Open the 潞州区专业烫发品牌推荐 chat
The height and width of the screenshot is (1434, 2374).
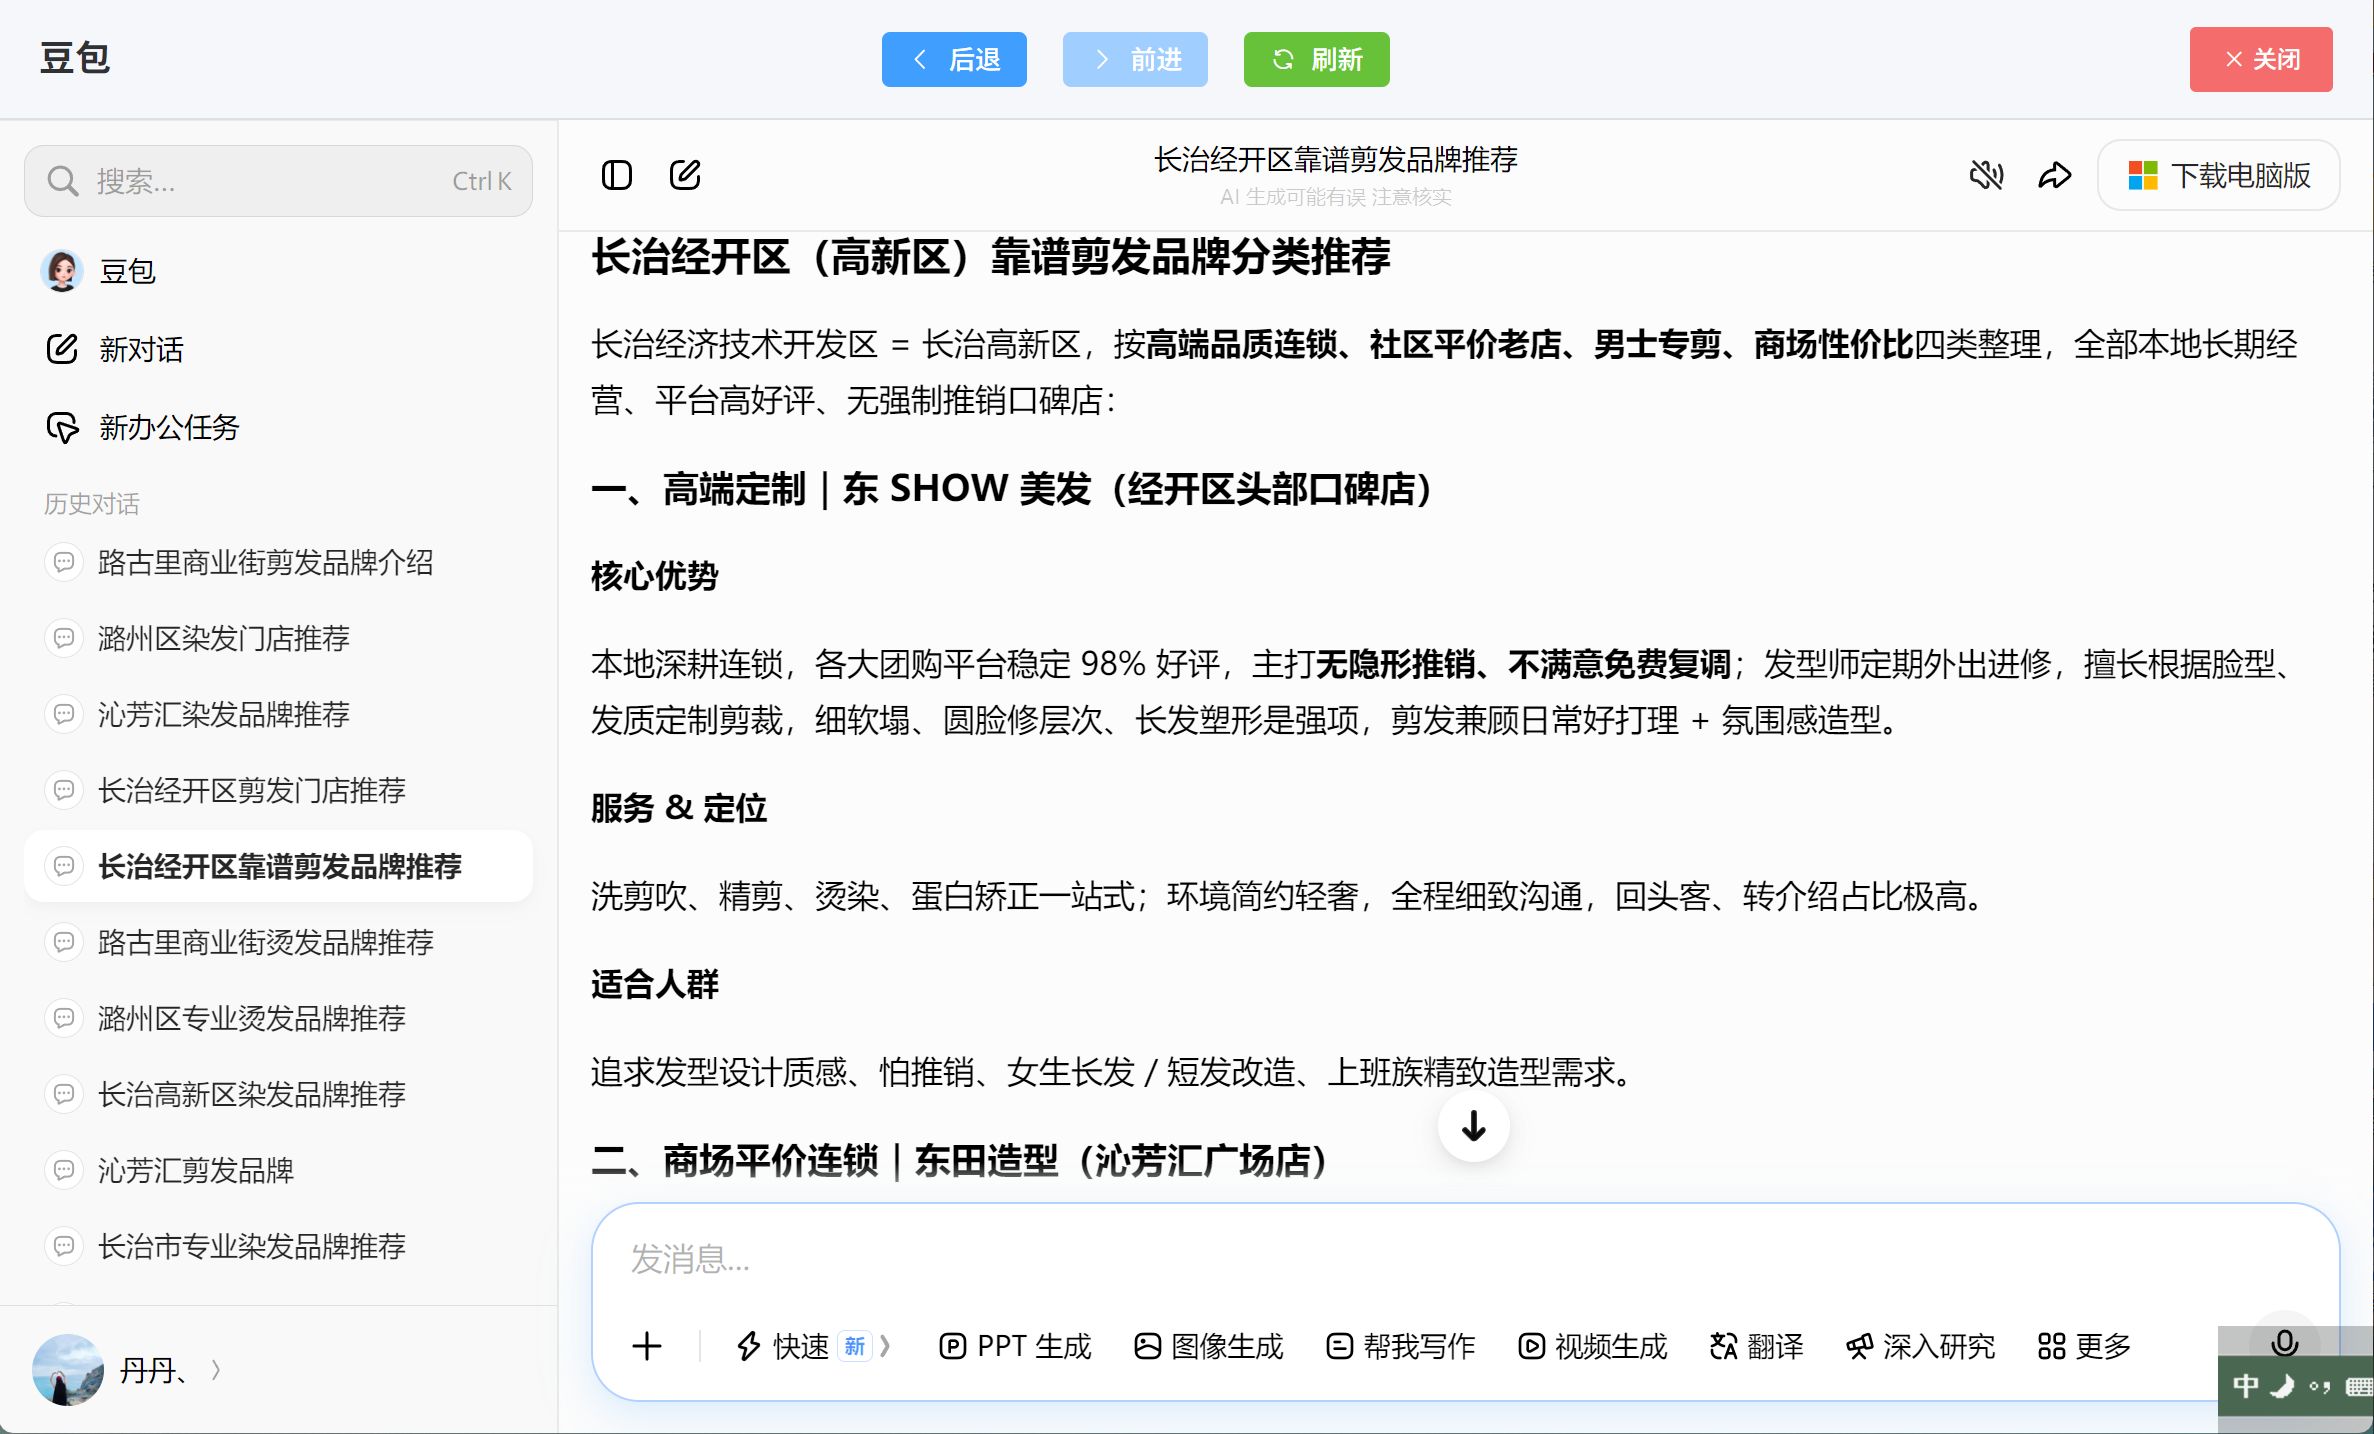click(278, 1018)
